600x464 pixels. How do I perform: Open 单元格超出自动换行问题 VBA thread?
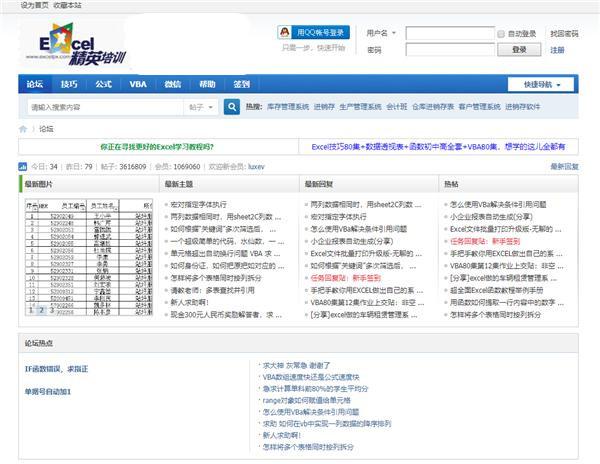tap(225, 254)
